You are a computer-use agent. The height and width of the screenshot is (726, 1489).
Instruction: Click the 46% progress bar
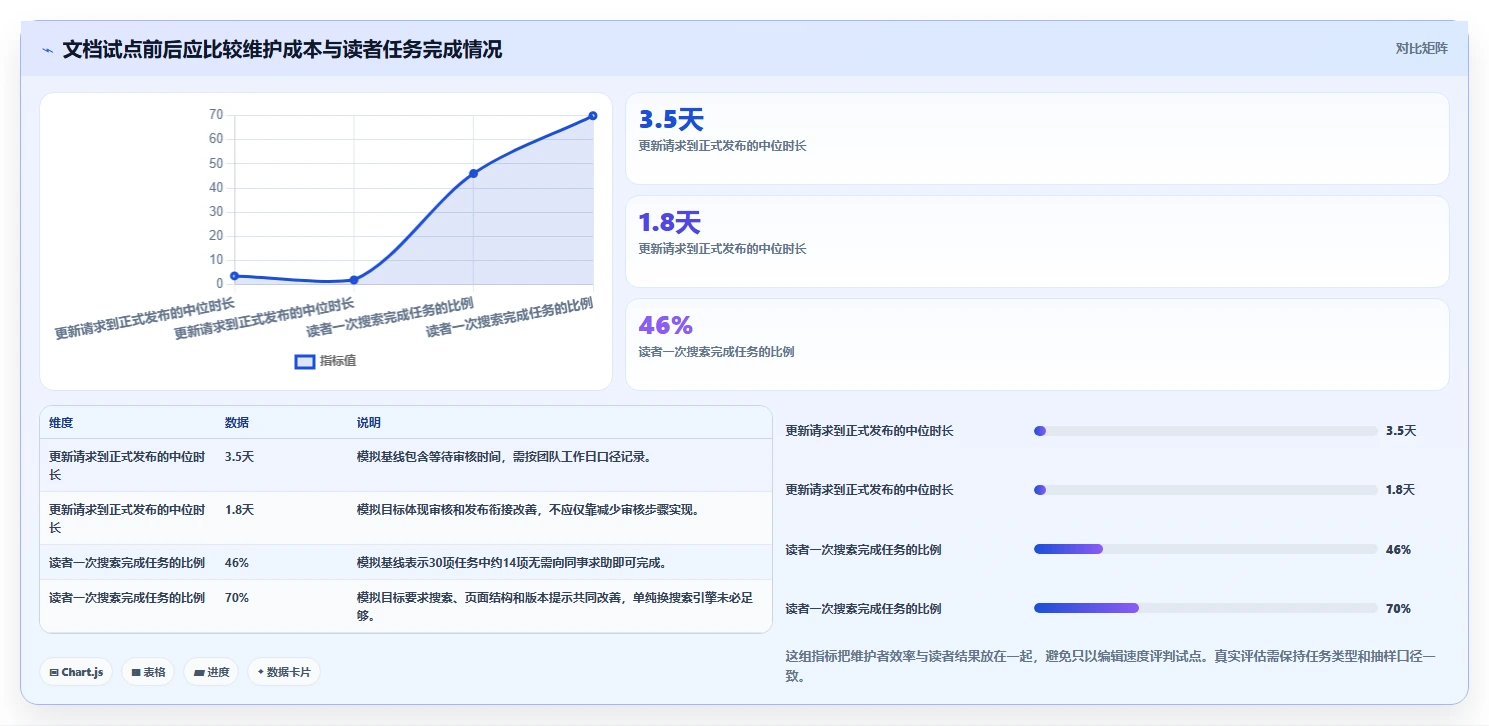(x=1205, y=549)
